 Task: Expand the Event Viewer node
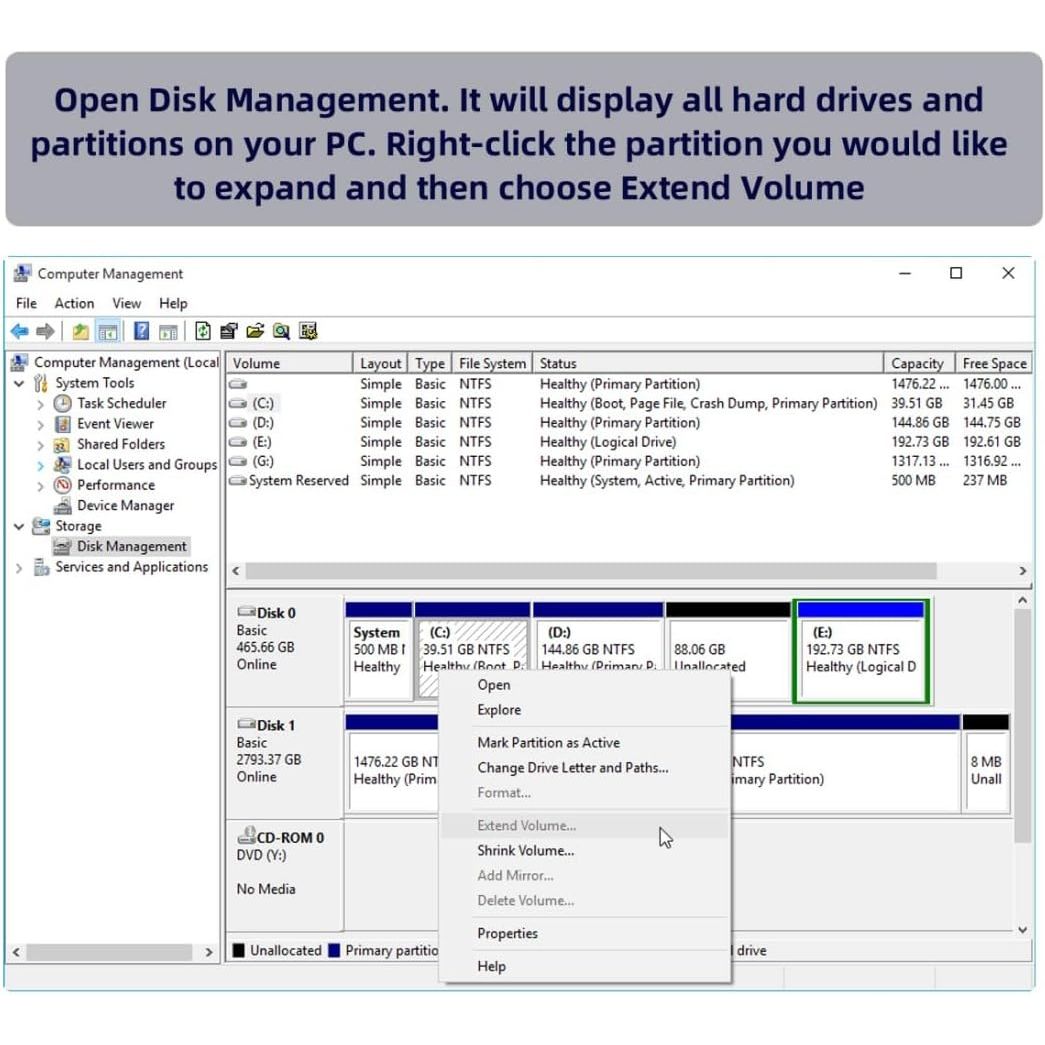pos(40,424)
